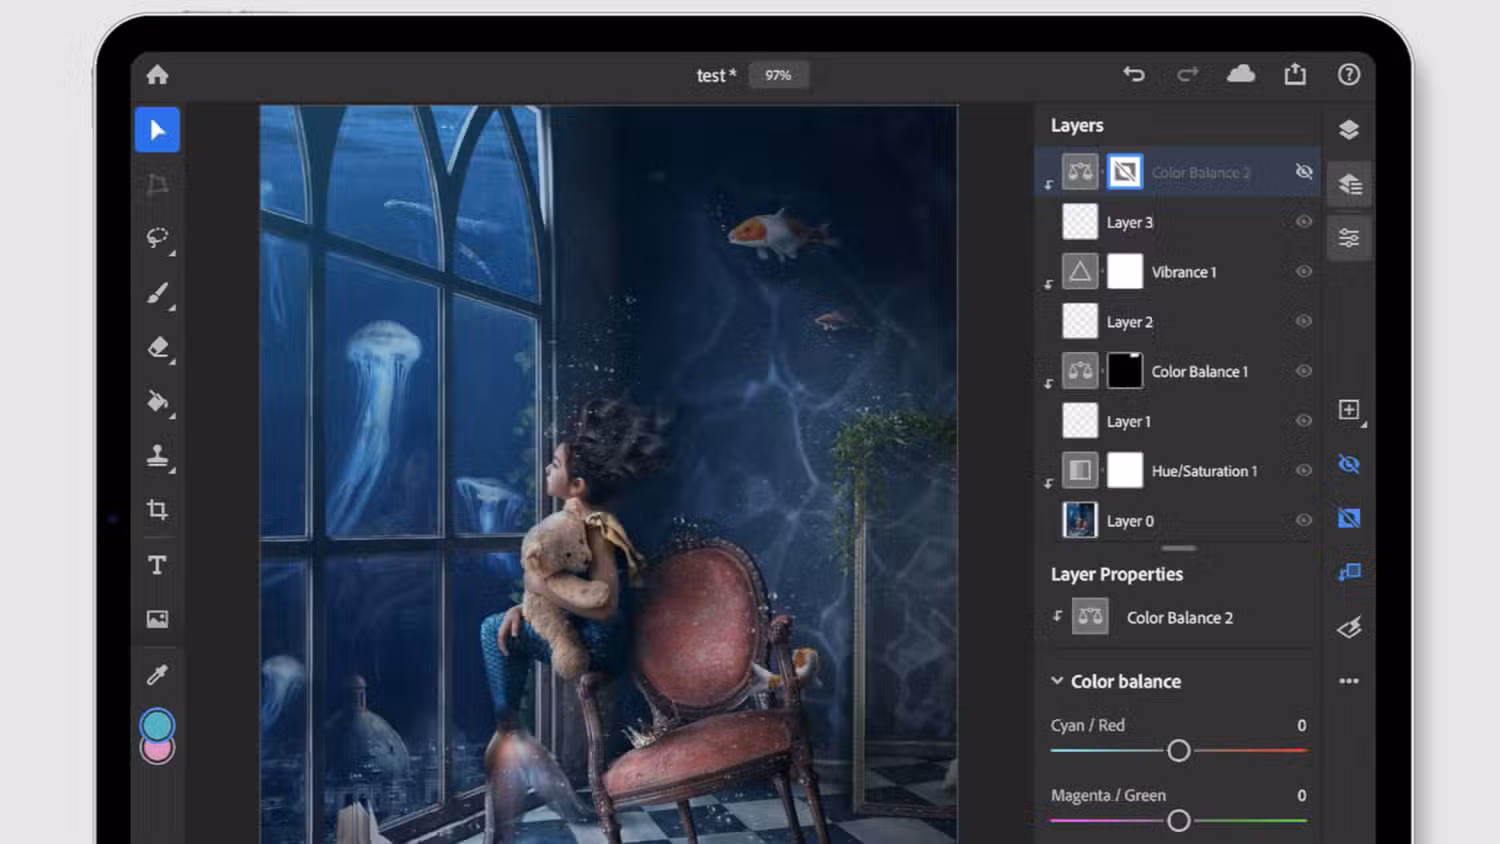1500x844 pixels.
Task: Select the Transform tool
Action: coord(157,184)
